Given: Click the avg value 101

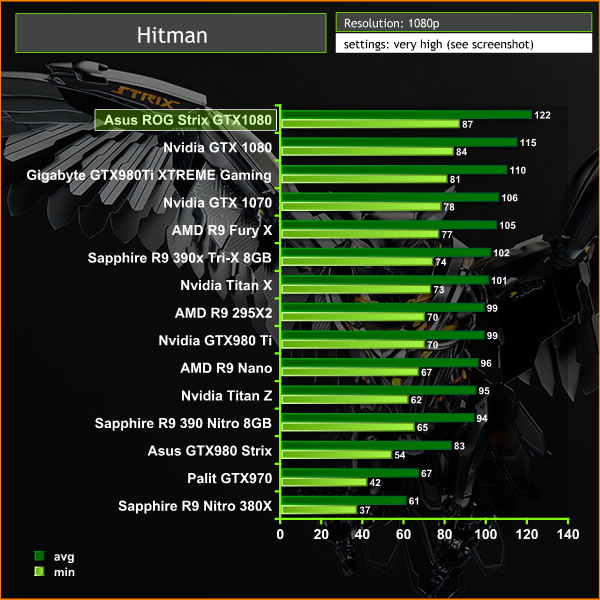Looking at the screenshot, I should click(499, 280).
